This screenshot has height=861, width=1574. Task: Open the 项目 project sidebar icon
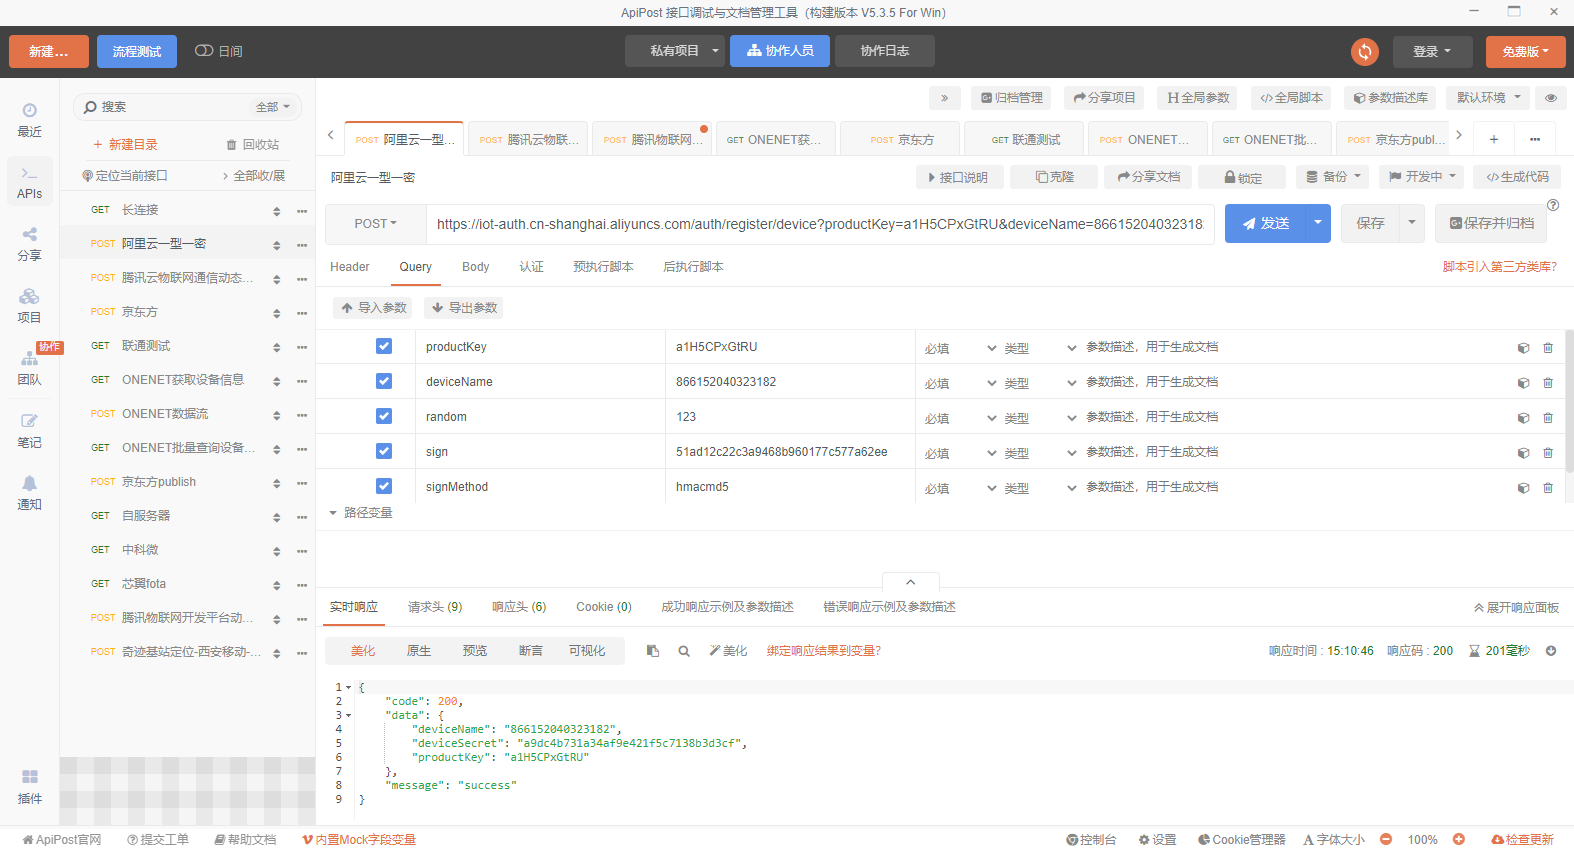(x=30, y=305)
